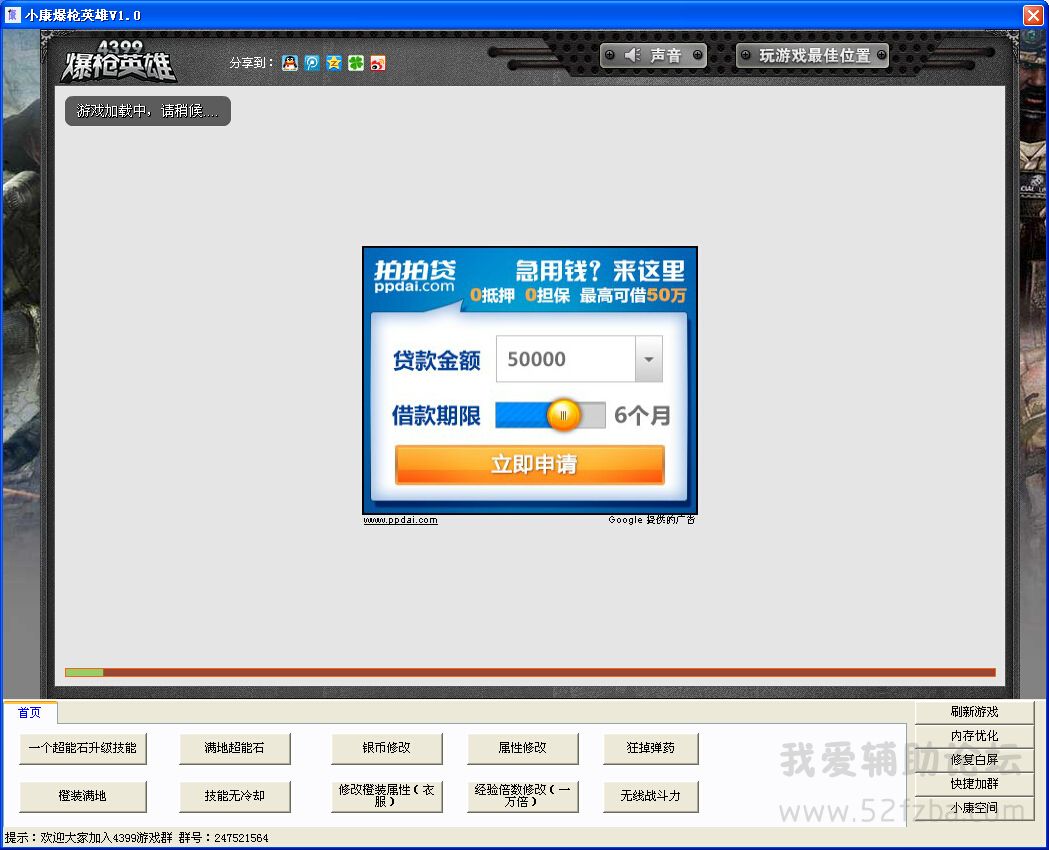Click the 拍拍贷 ppdai.com logo
1049x850 pixels.
tap(415, 276)
